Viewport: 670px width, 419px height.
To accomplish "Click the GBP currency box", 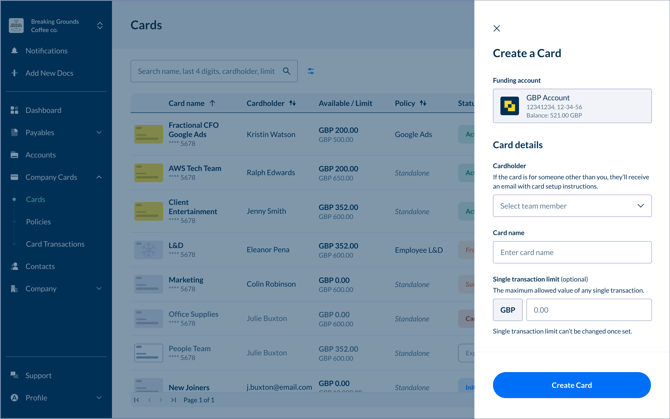I will (x=508, y=310).
